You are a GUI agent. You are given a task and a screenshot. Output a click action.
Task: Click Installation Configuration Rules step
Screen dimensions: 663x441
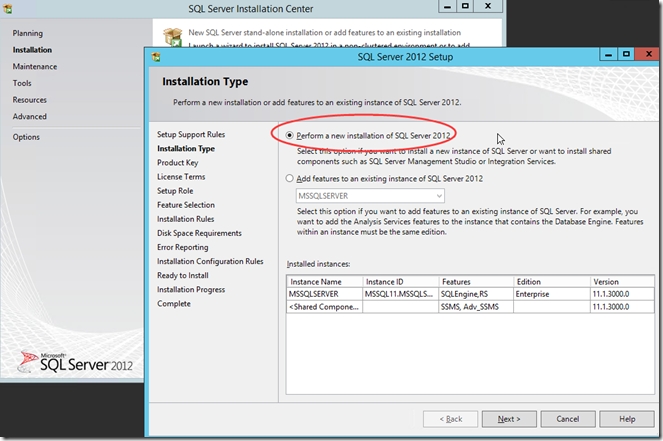click(210, 261)
